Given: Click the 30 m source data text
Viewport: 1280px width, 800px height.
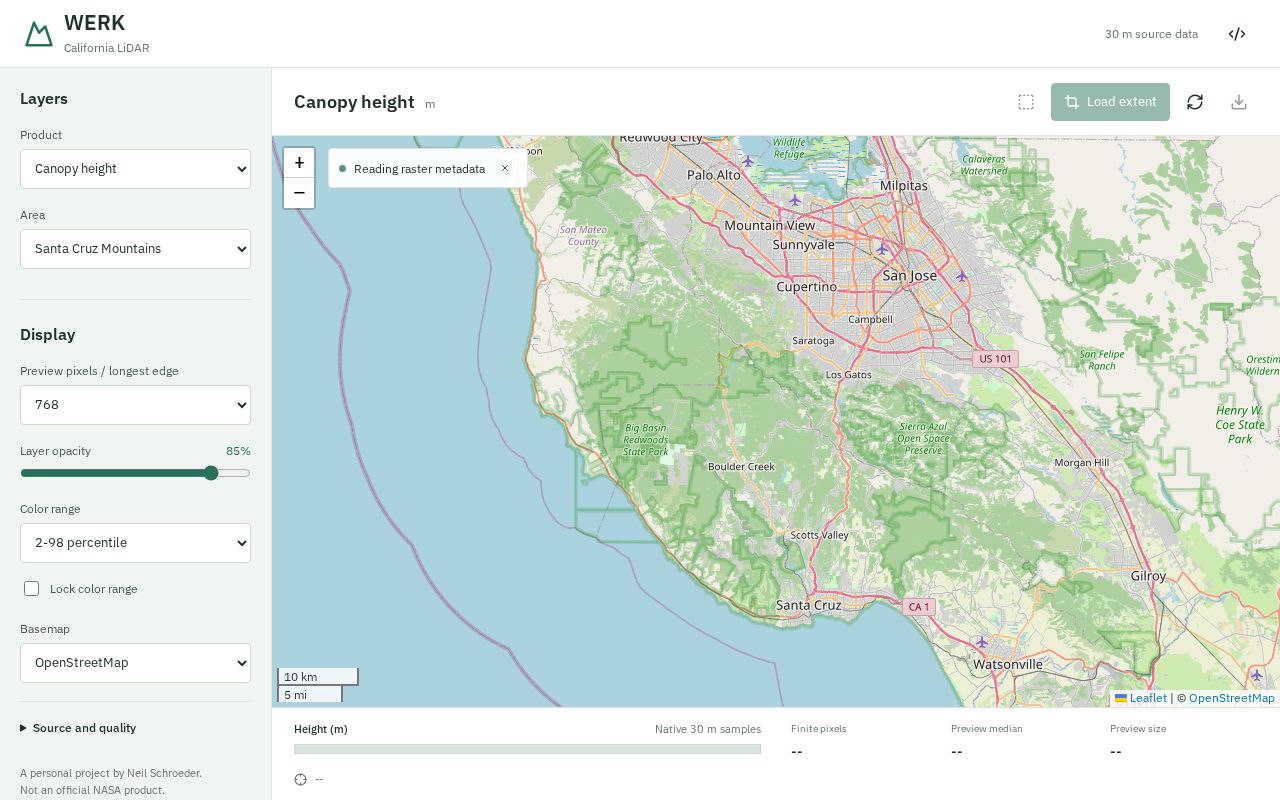Looking at the screenshot, I should click(1151, 34).
